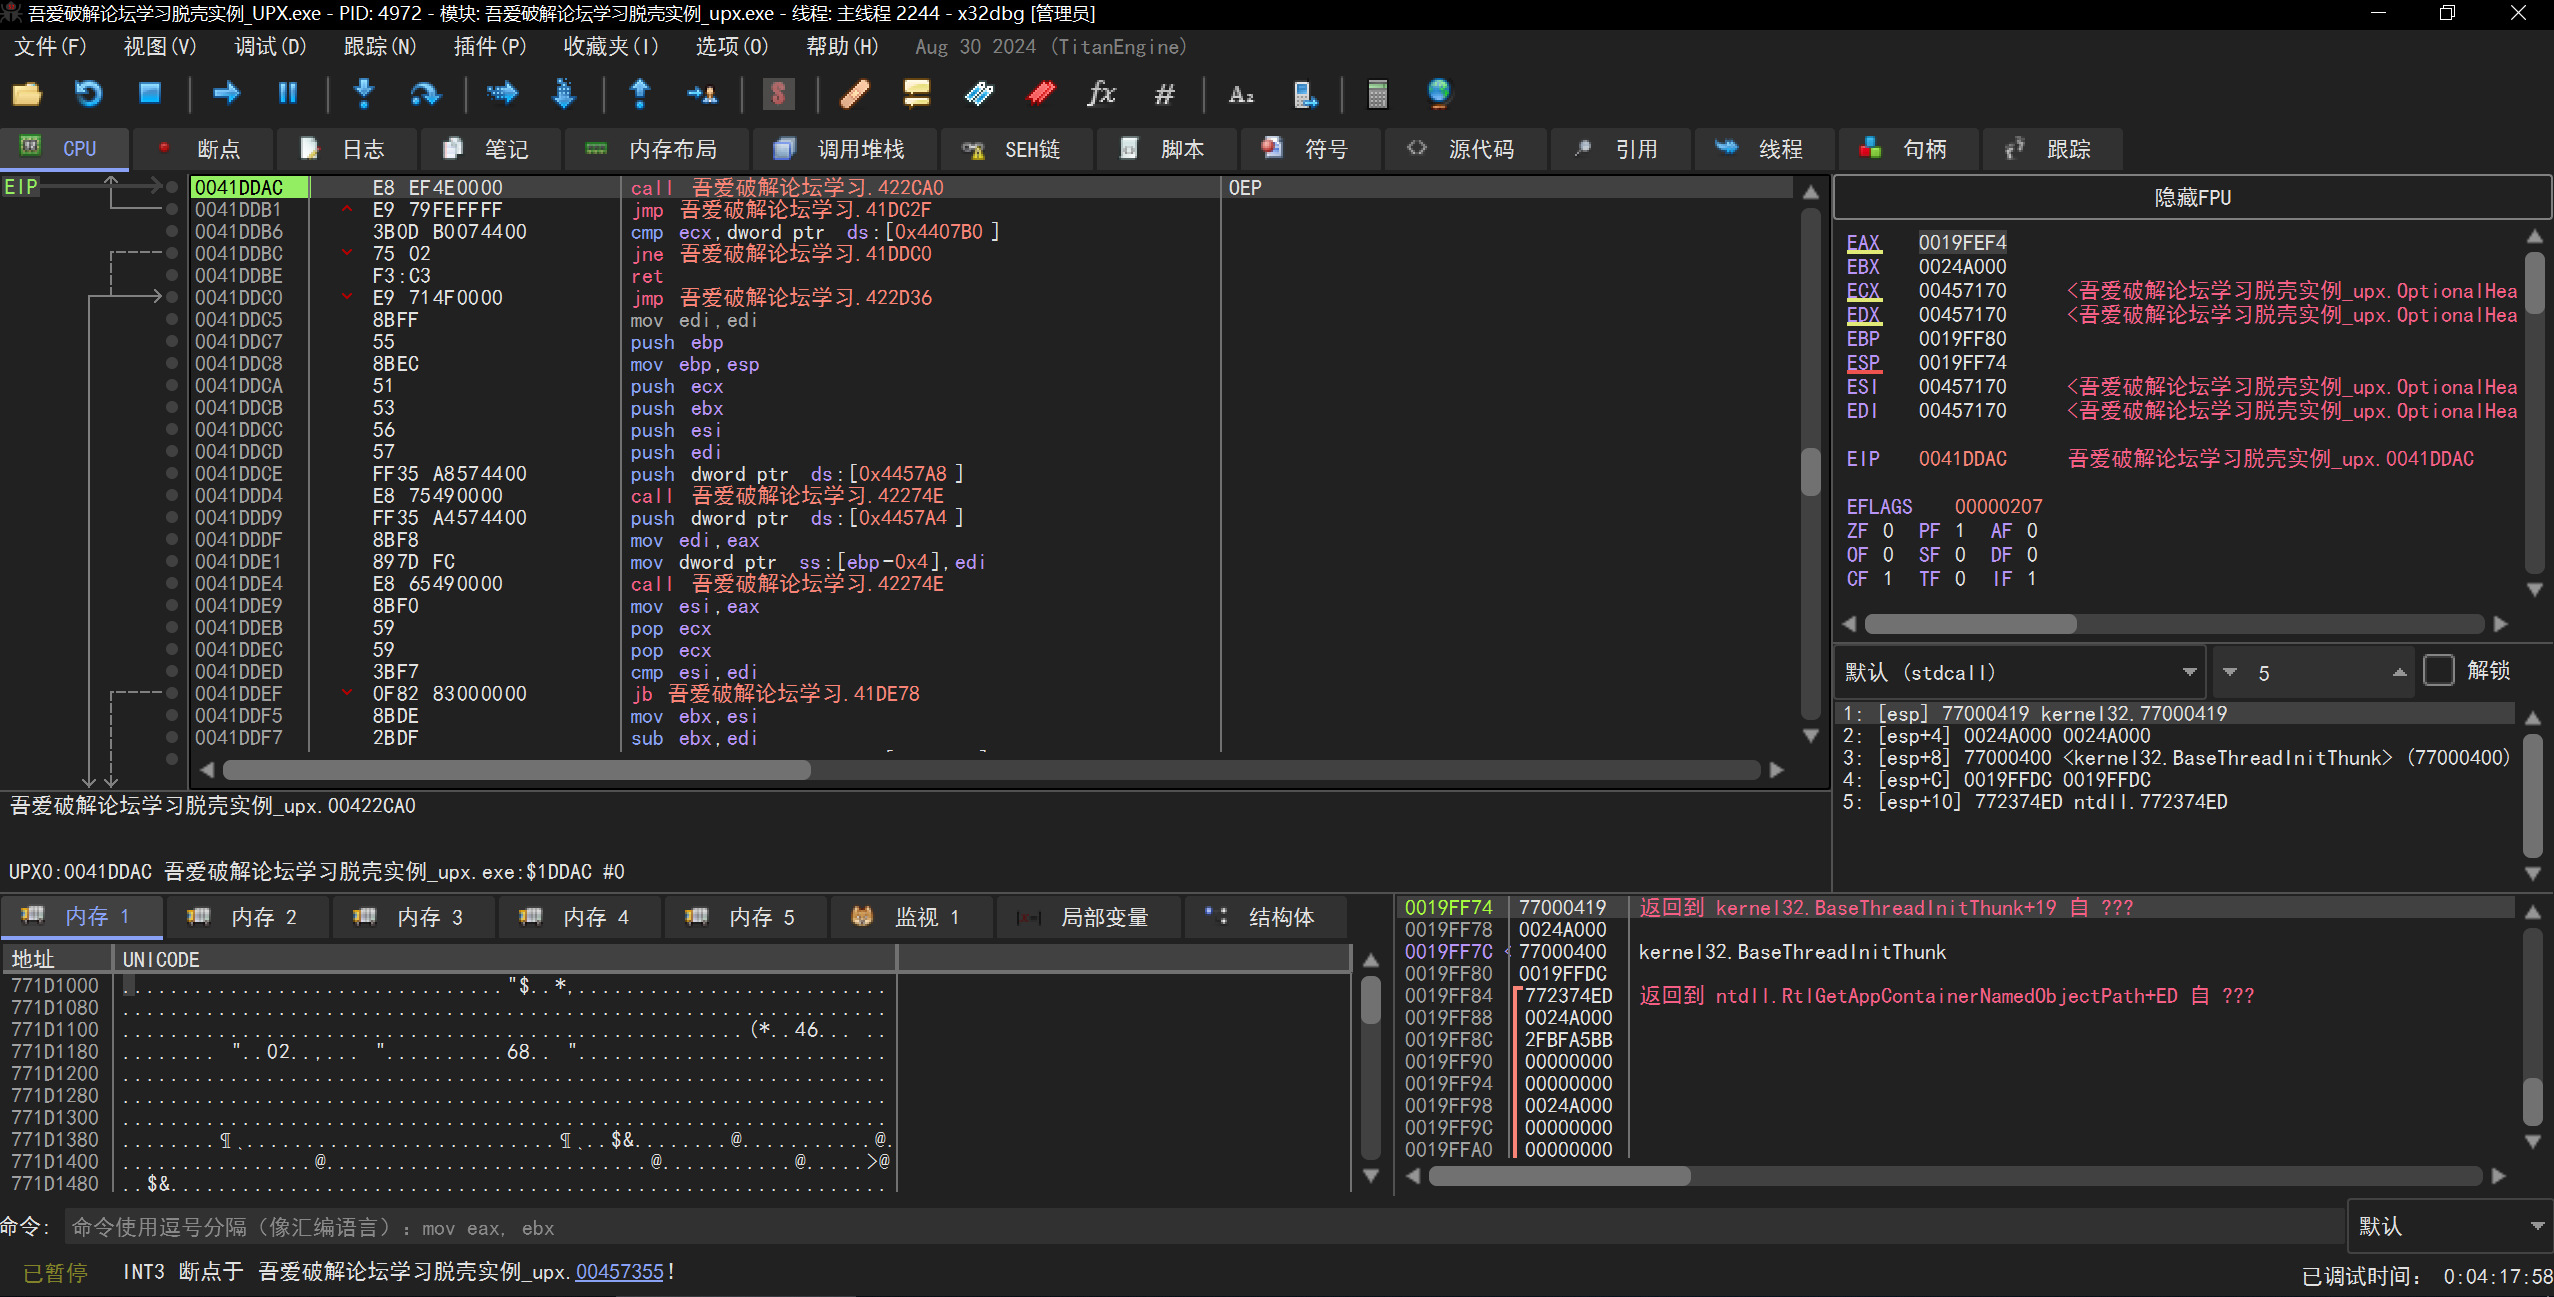Open the 默认 (stdcall) calling convention dropdown

(2020, 672)
